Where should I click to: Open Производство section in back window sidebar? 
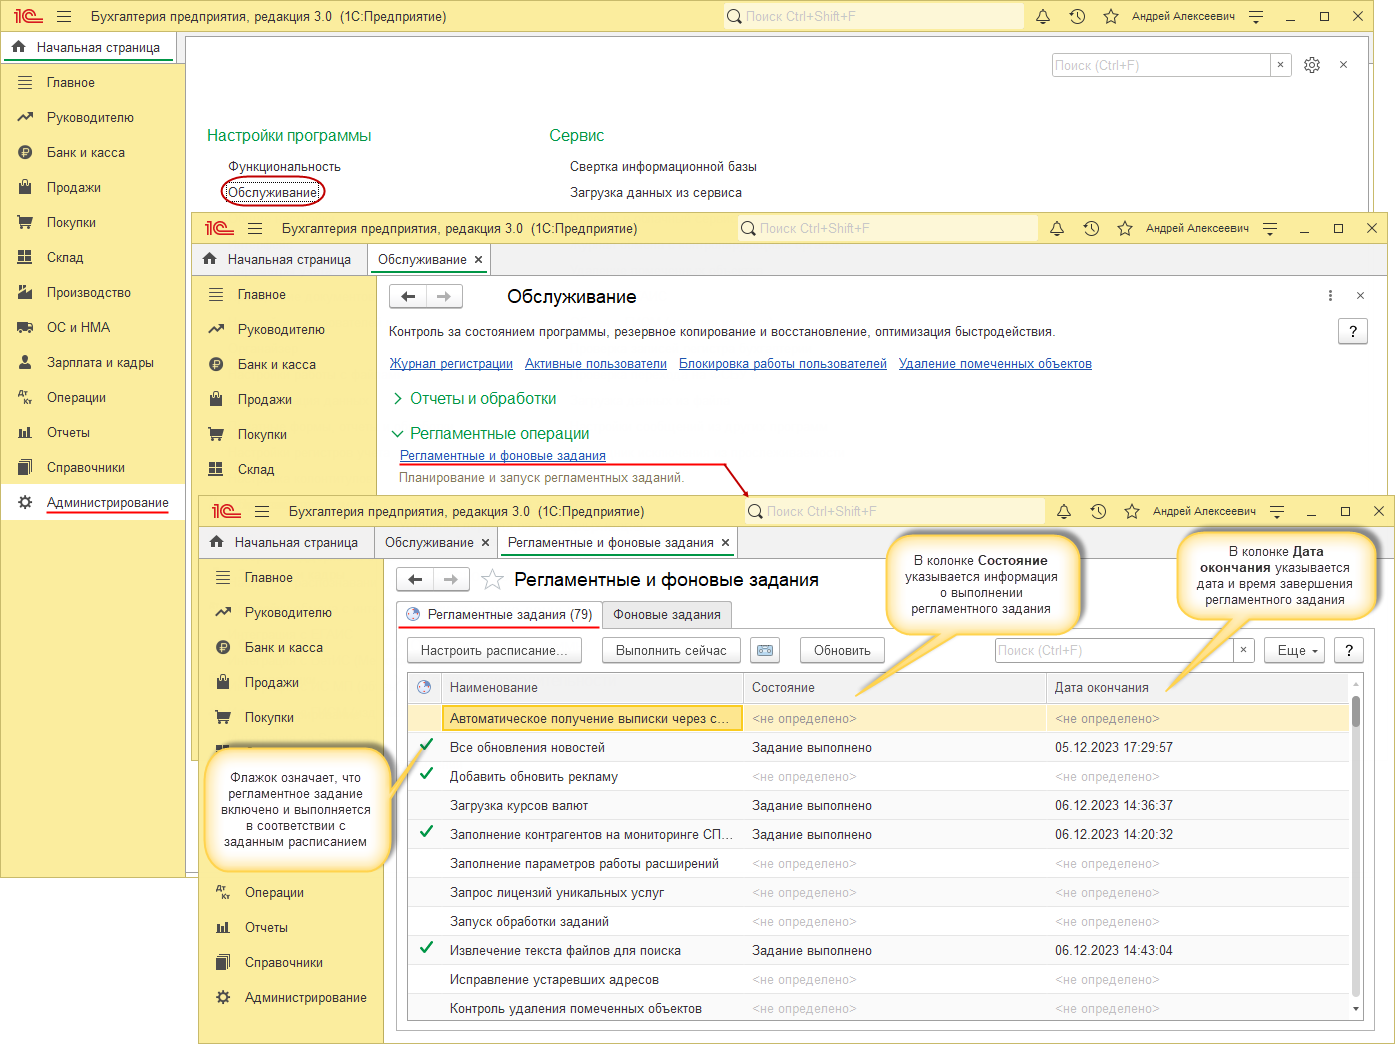pos(88,292)
